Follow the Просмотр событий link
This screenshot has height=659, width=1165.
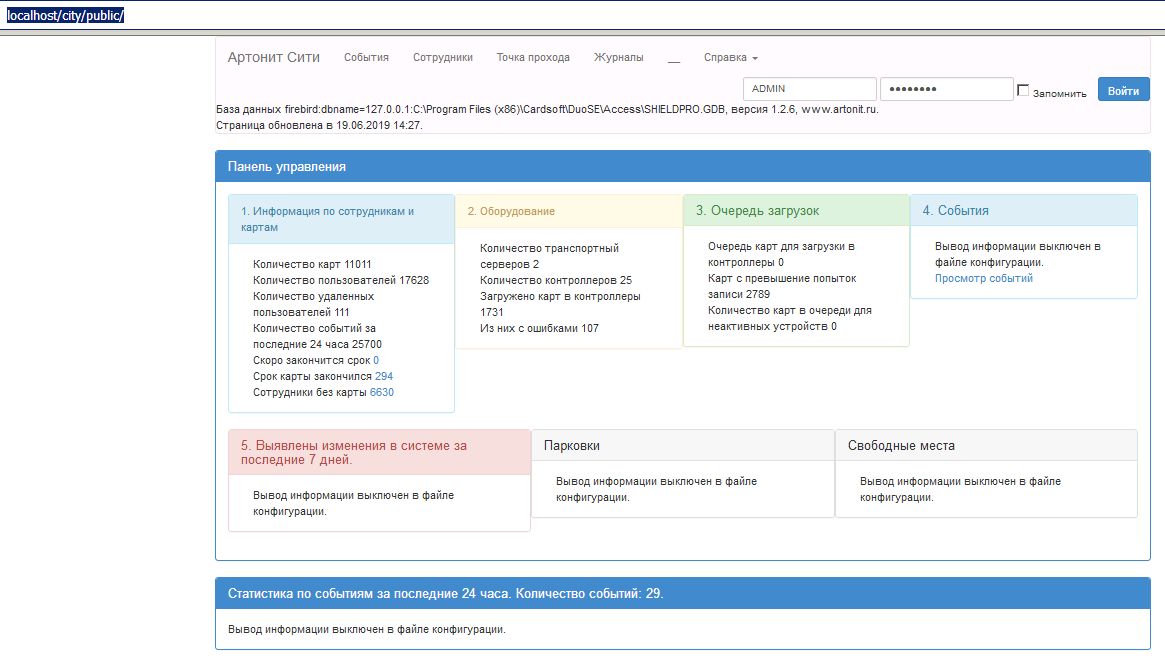click(x=983, y=279)
